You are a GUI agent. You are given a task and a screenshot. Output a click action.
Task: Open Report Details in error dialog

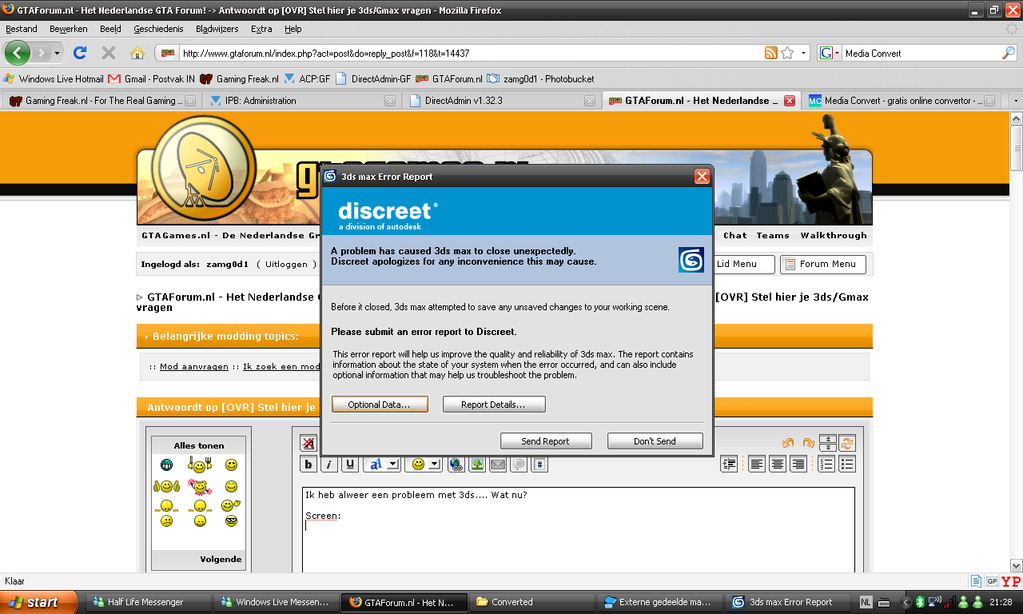click(493, 405)
